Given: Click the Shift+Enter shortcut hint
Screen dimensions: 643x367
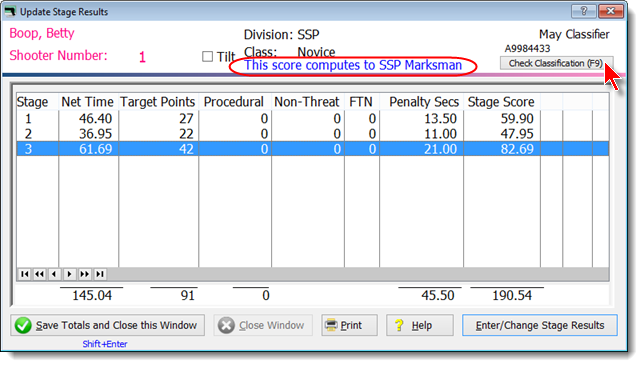Looking at the screenshot, I should pos(105,344).
